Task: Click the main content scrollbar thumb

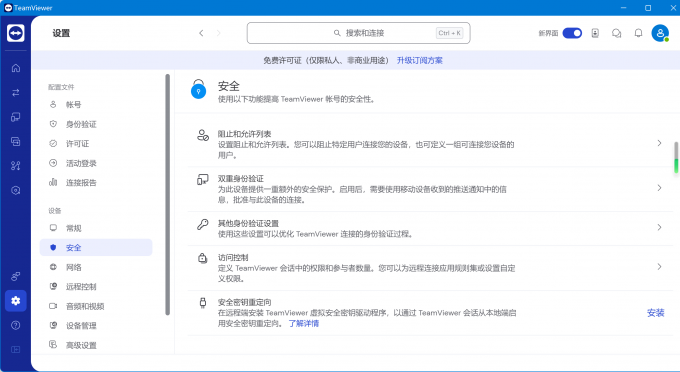Action: pos(676,158)
